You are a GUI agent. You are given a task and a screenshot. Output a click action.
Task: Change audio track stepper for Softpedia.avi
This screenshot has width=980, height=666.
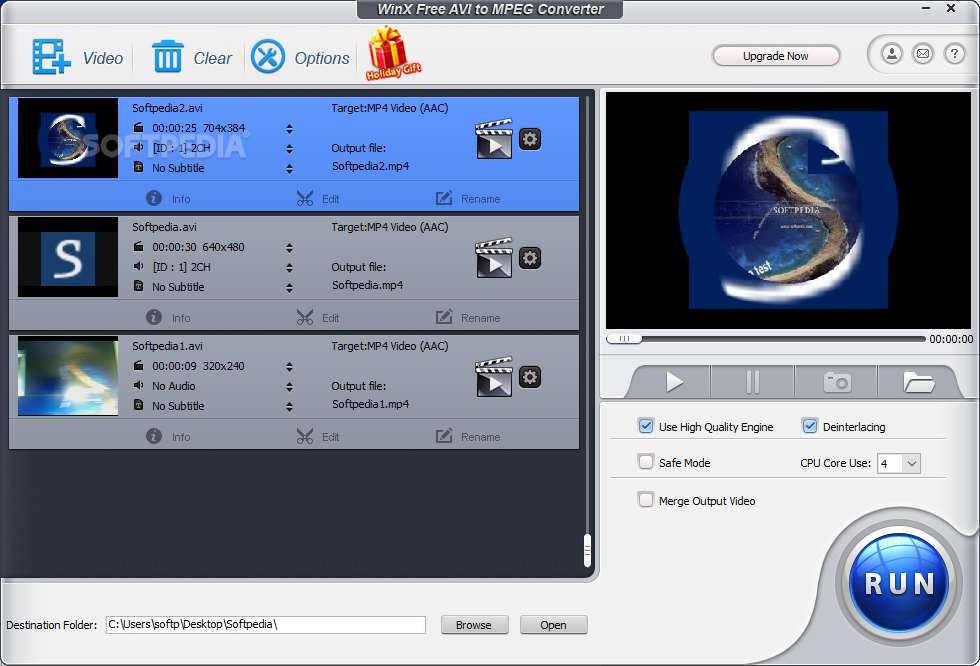(289, 267)
